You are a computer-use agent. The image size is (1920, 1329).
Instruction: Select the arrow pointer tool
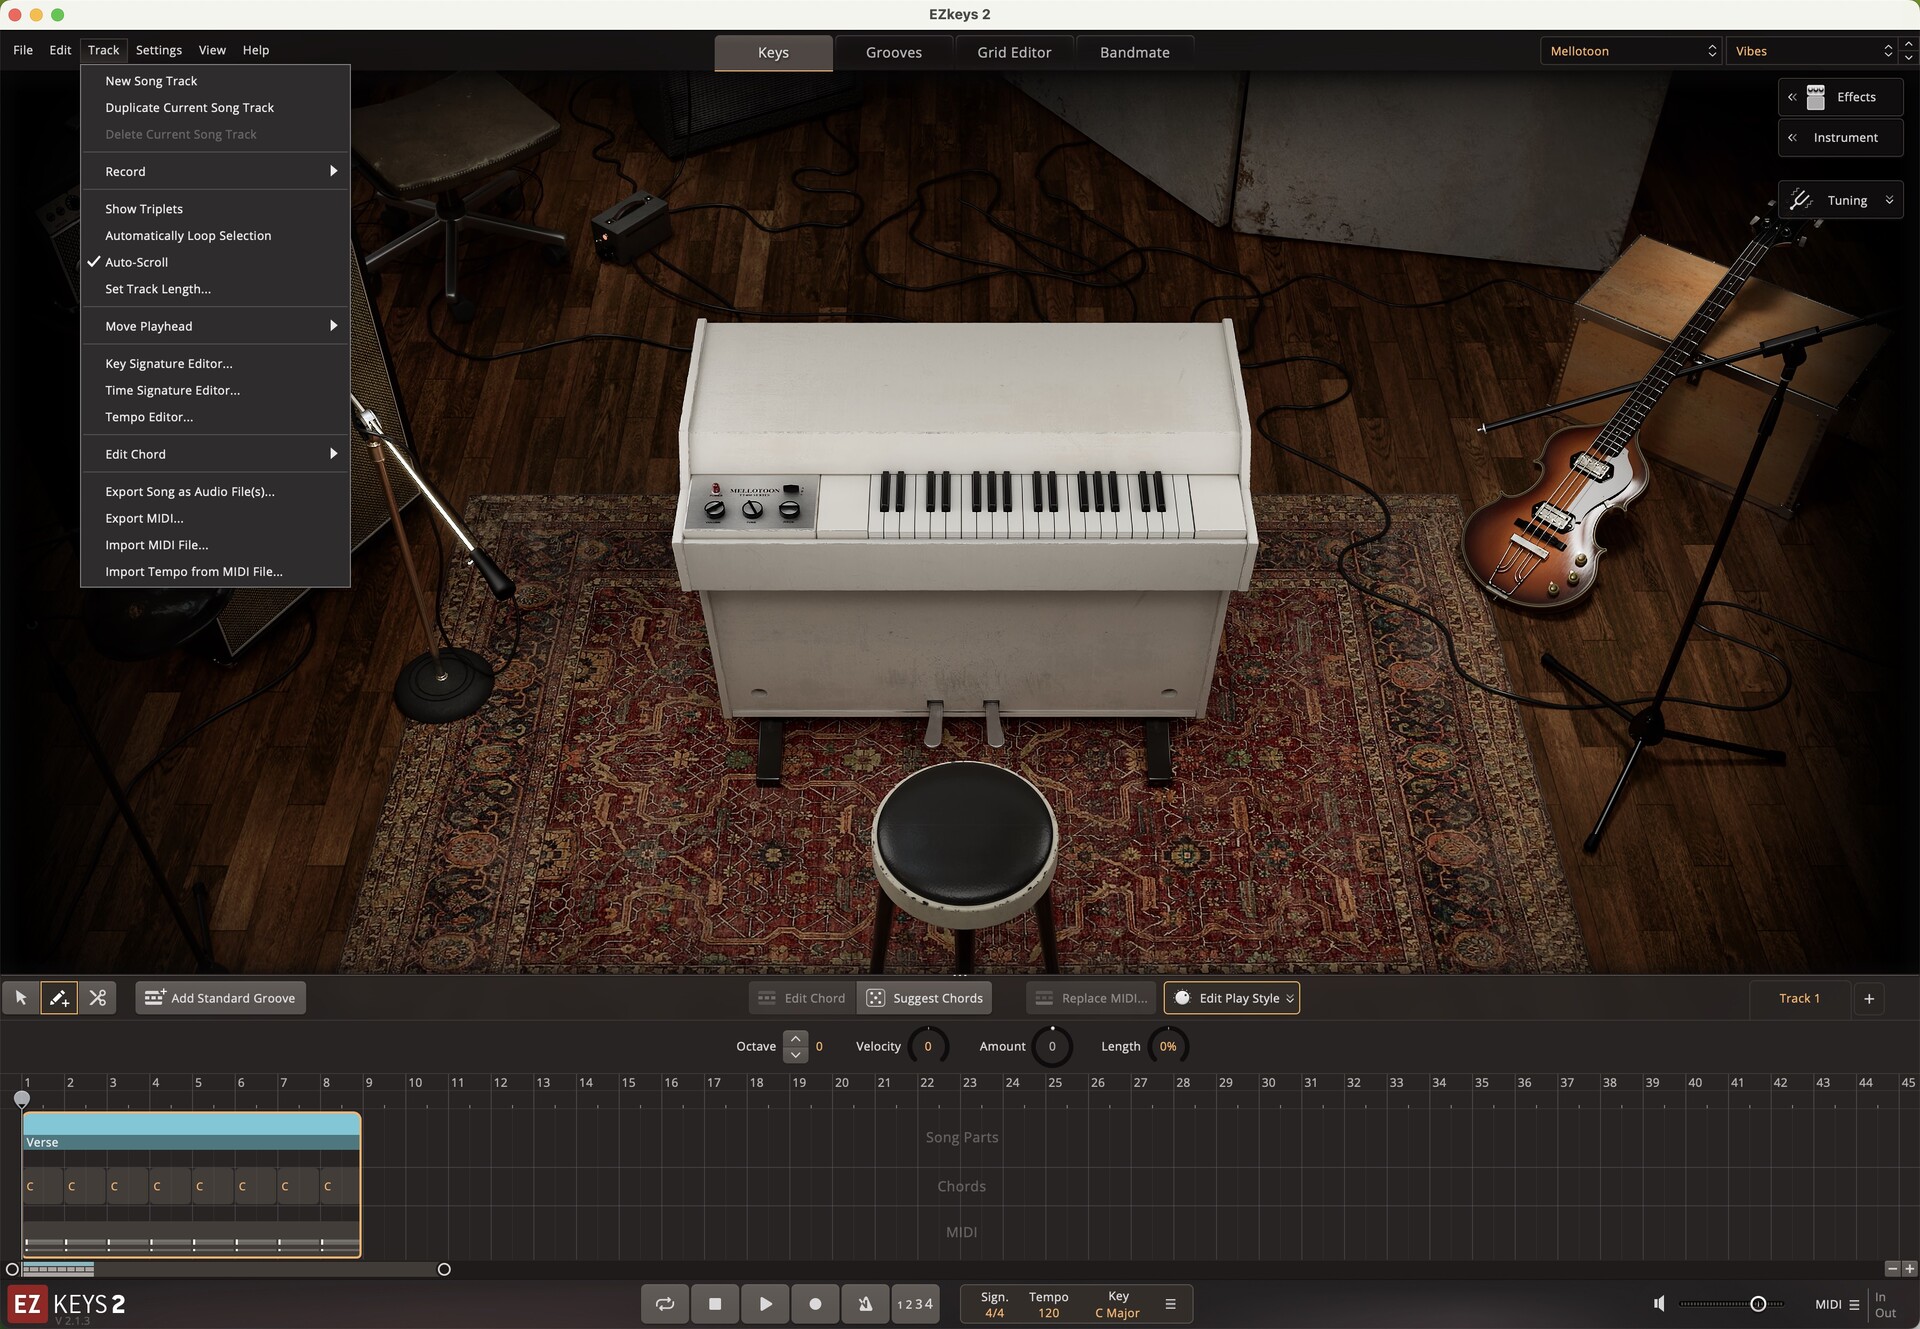(x=21, y=998)
